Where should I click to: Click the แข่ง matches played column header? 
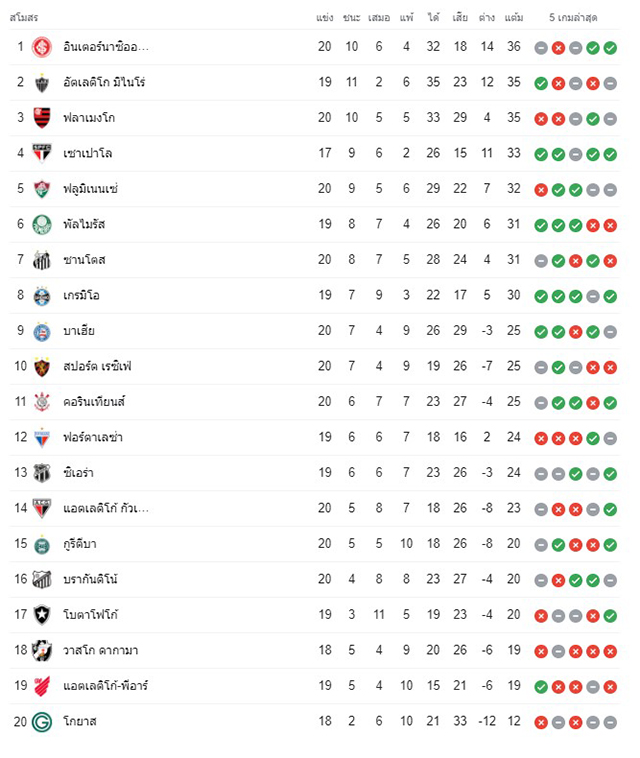coord(324,17)
